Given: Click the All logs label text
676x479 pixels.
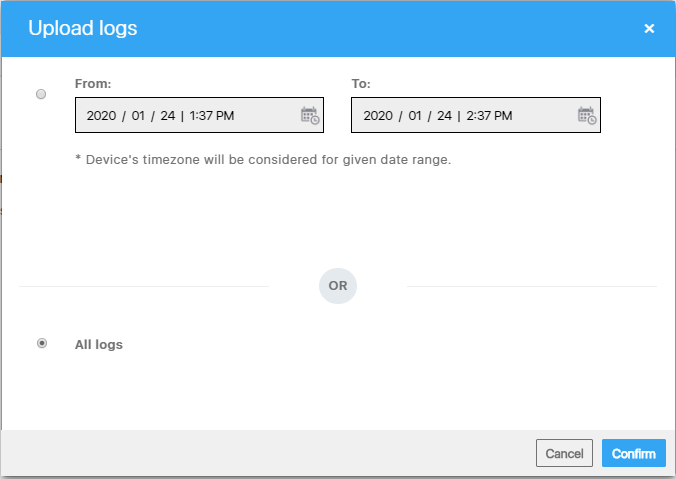Looking at the screenshot, I should (x=99, y=344).
